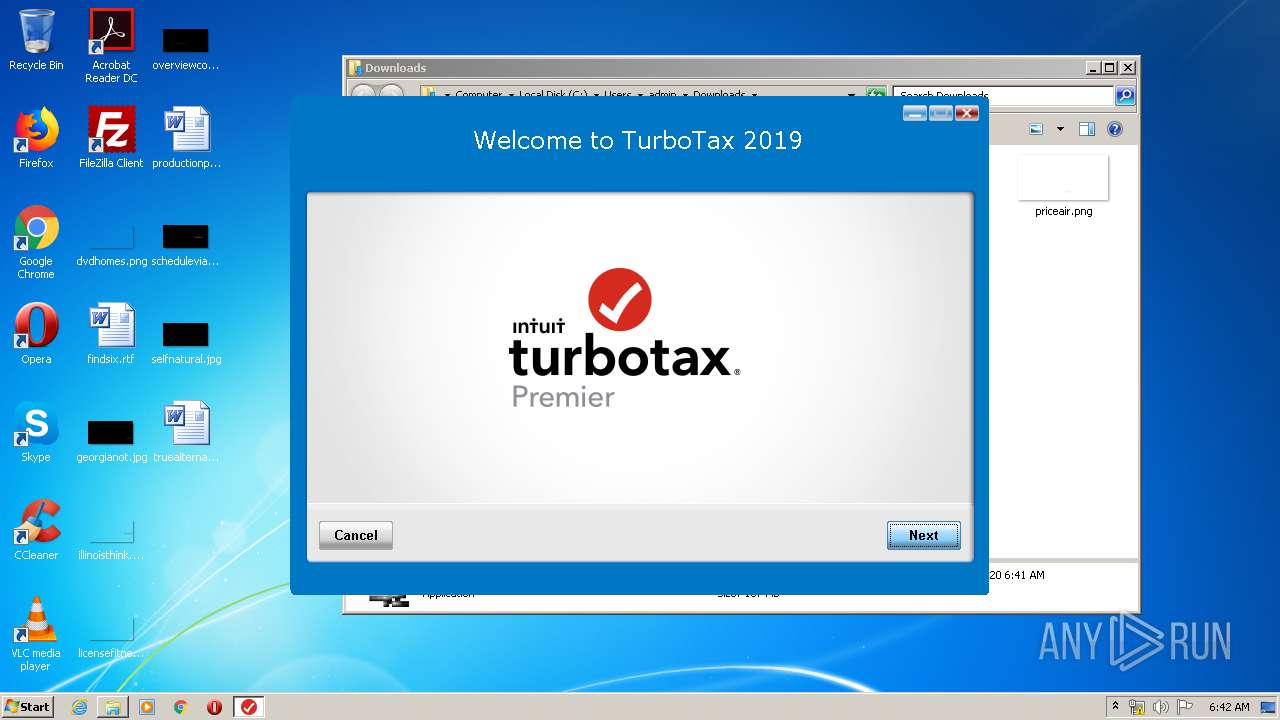Click the taskbar clock showing 6:42 AM
Screen dimensions: 1280x720
(x=1228, y=707)
